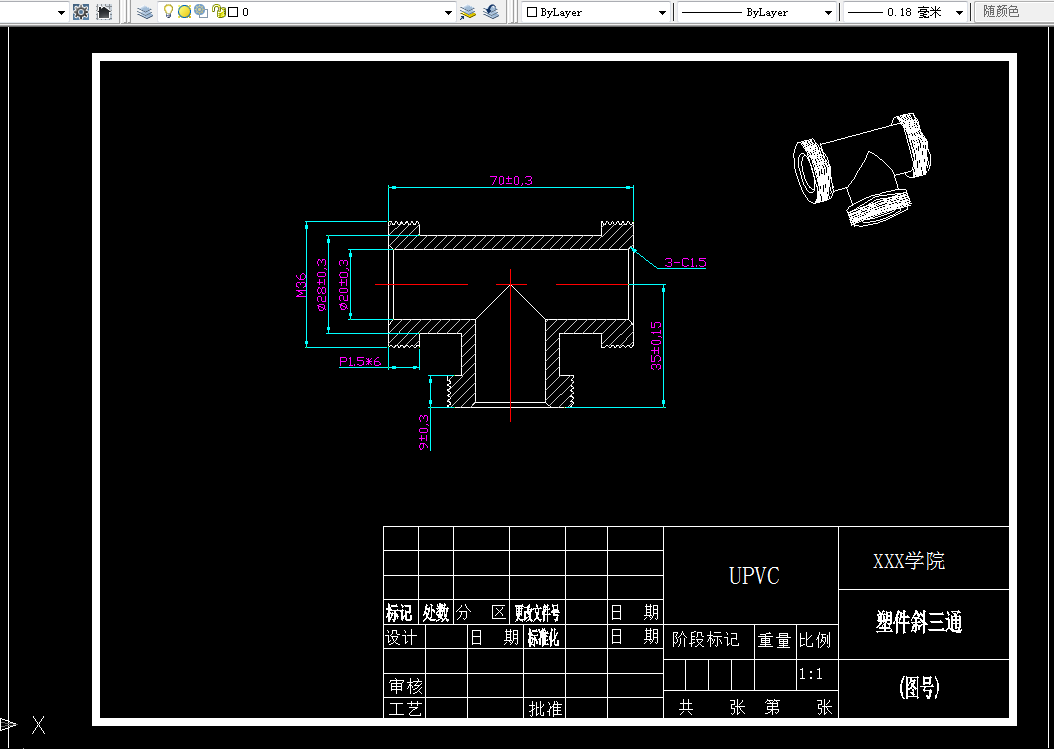Click the 处数 header cell
Screen dimensions: 1054x749
[436, 613]
